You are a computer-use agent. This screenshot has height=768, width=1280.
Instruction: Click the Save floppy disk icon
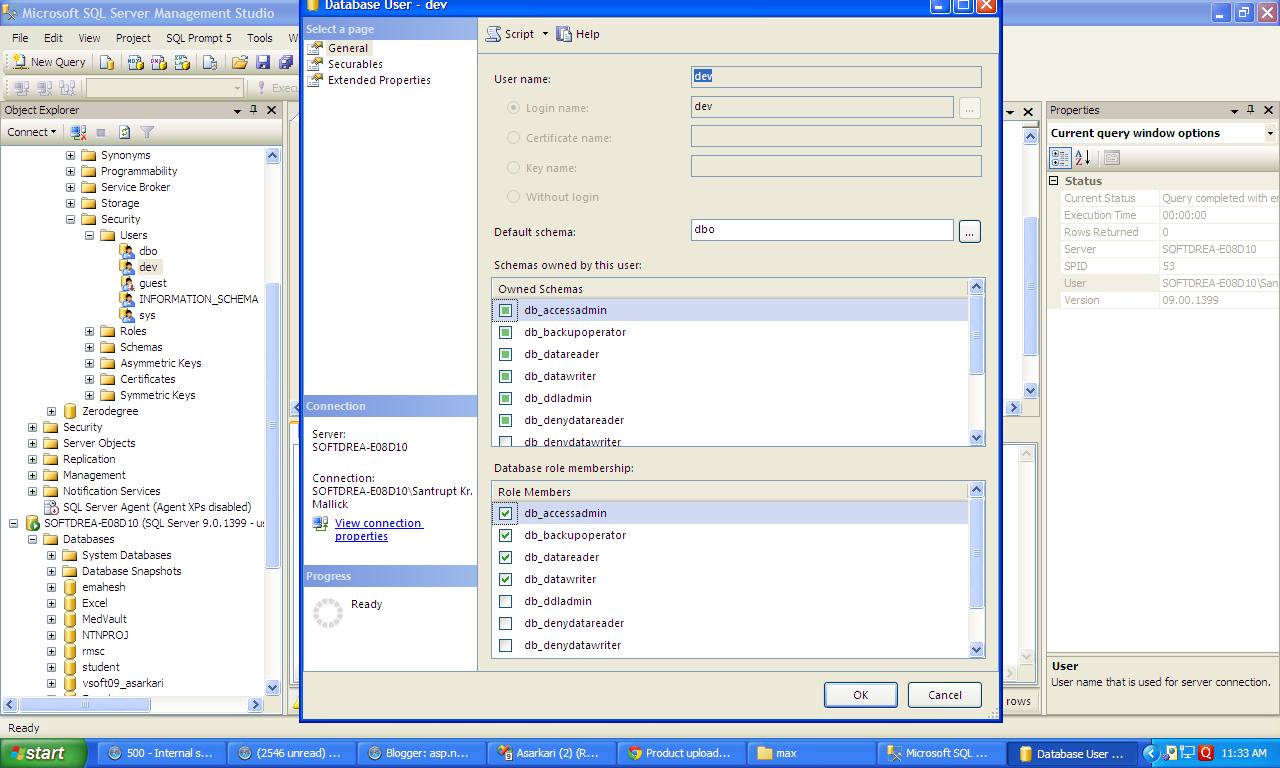click(264, 62)
